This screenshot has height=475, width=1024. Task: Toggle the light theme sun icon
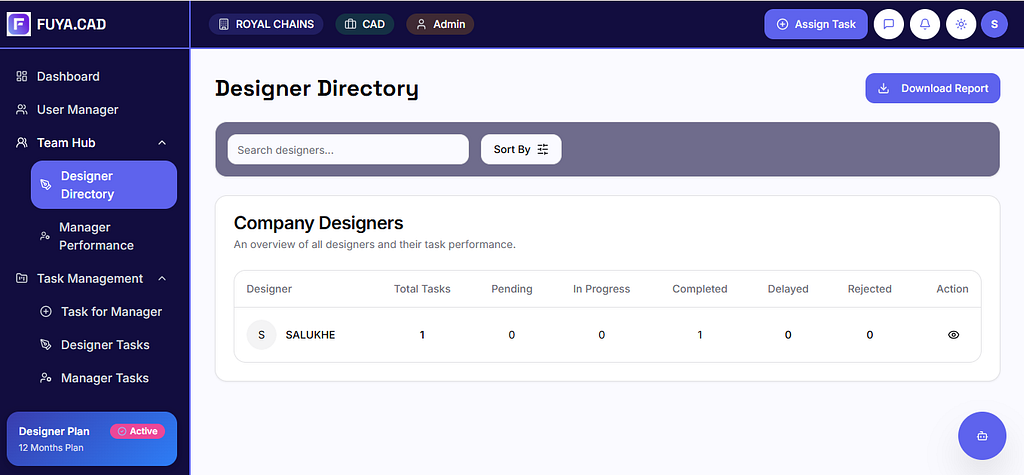pos(961,24)
